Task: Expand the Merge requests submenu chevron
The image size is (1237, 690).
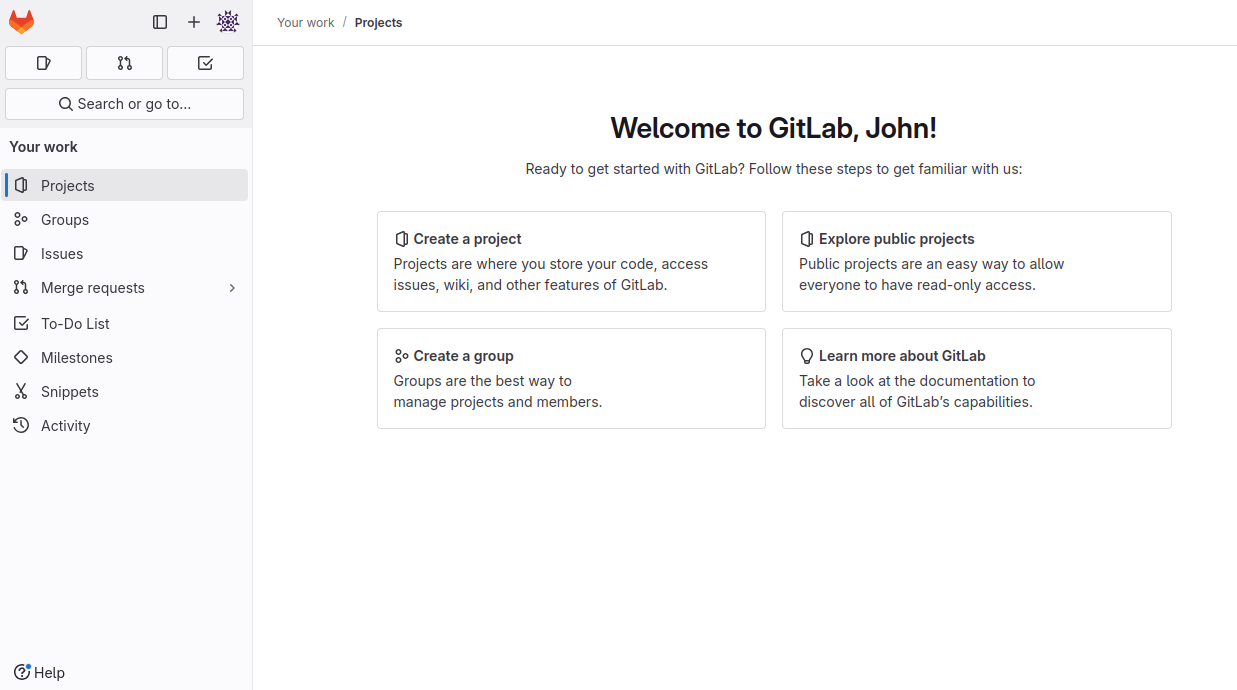Action: [232, 287]
